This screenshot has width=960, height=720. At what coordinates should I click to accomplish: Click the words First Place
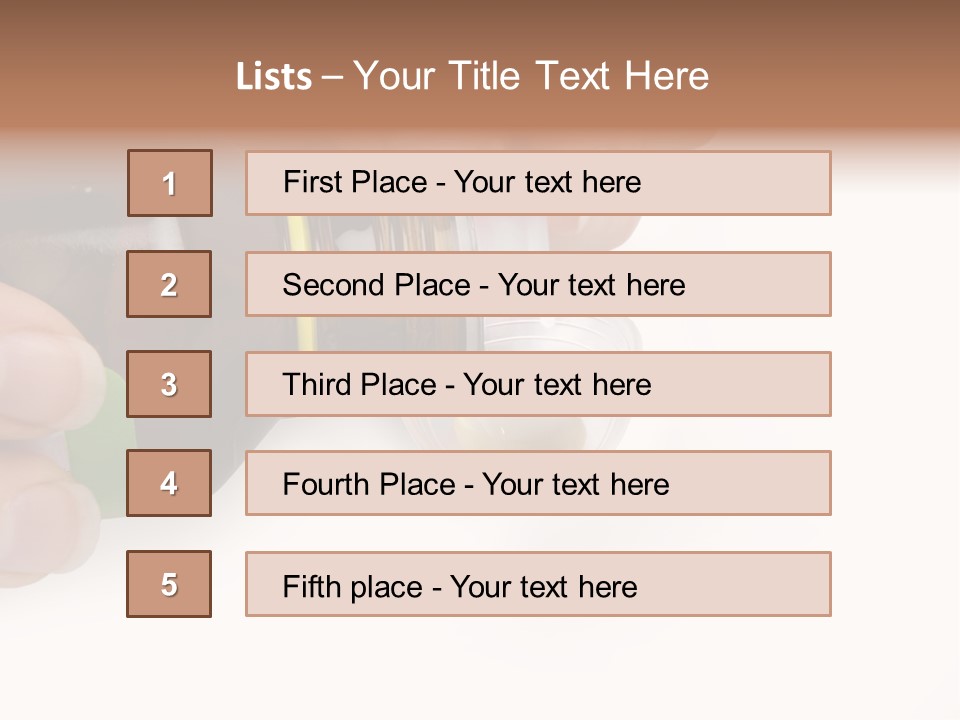click(354, 182)
